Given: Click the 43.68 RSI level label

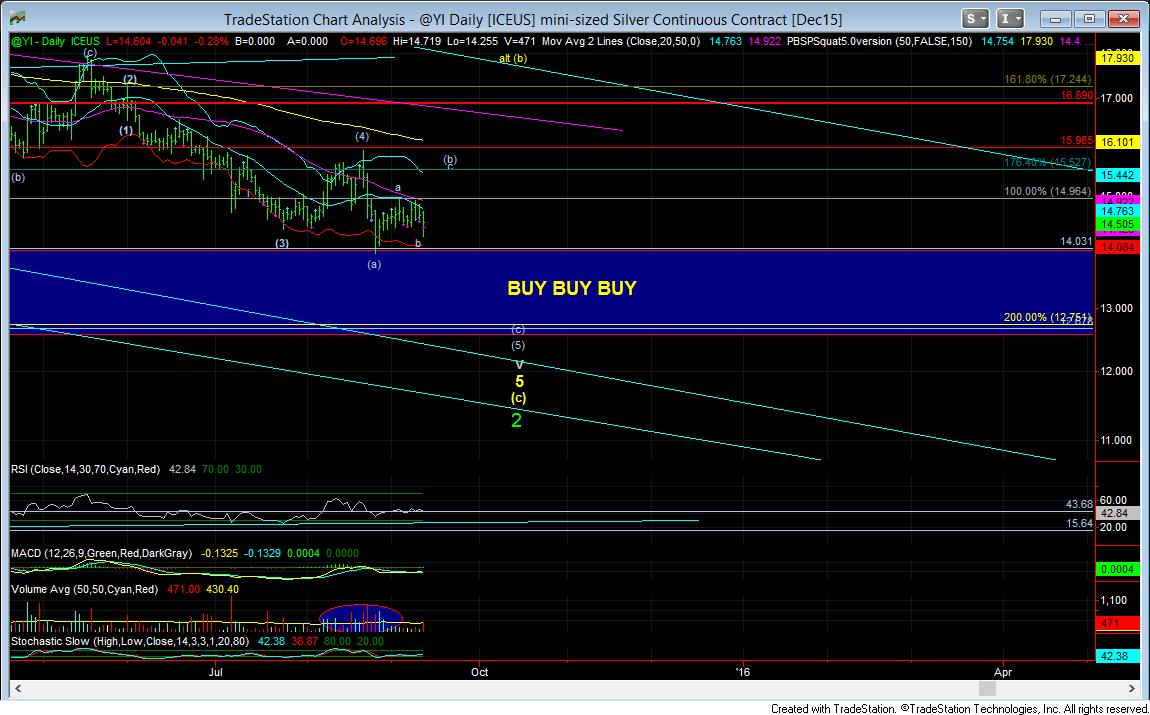Looking at the screenshot, I should click(x=1079, y=505).
